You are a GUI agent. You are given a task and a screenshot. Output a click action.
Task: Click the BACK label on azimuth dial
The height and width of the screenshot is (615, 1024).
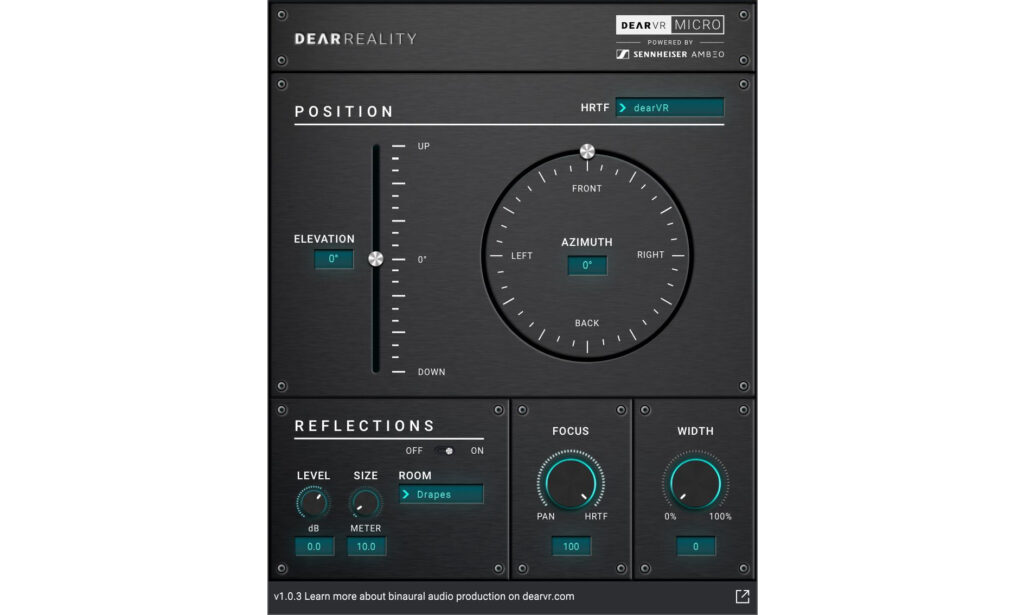tap(587, 323)
